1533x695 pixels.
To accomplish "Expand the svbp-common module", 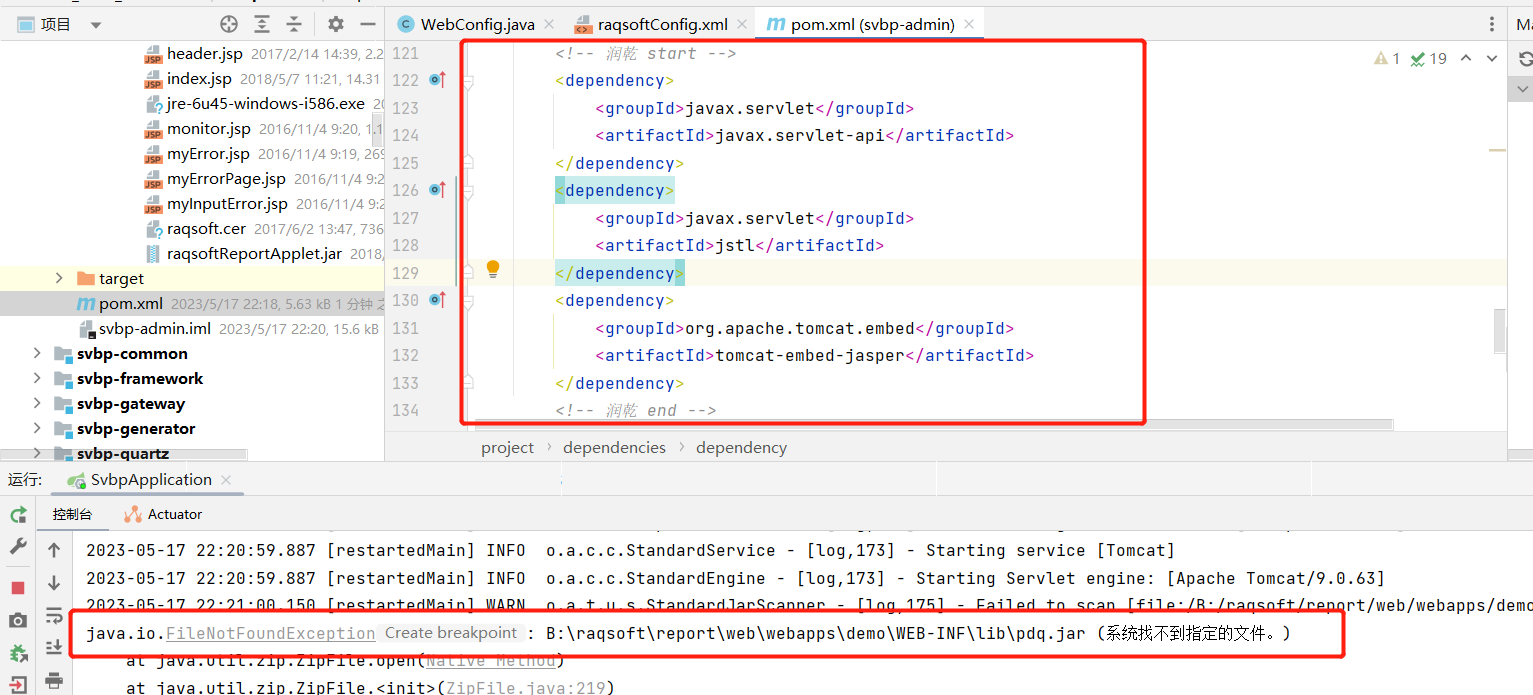I will tap(37, 354).
